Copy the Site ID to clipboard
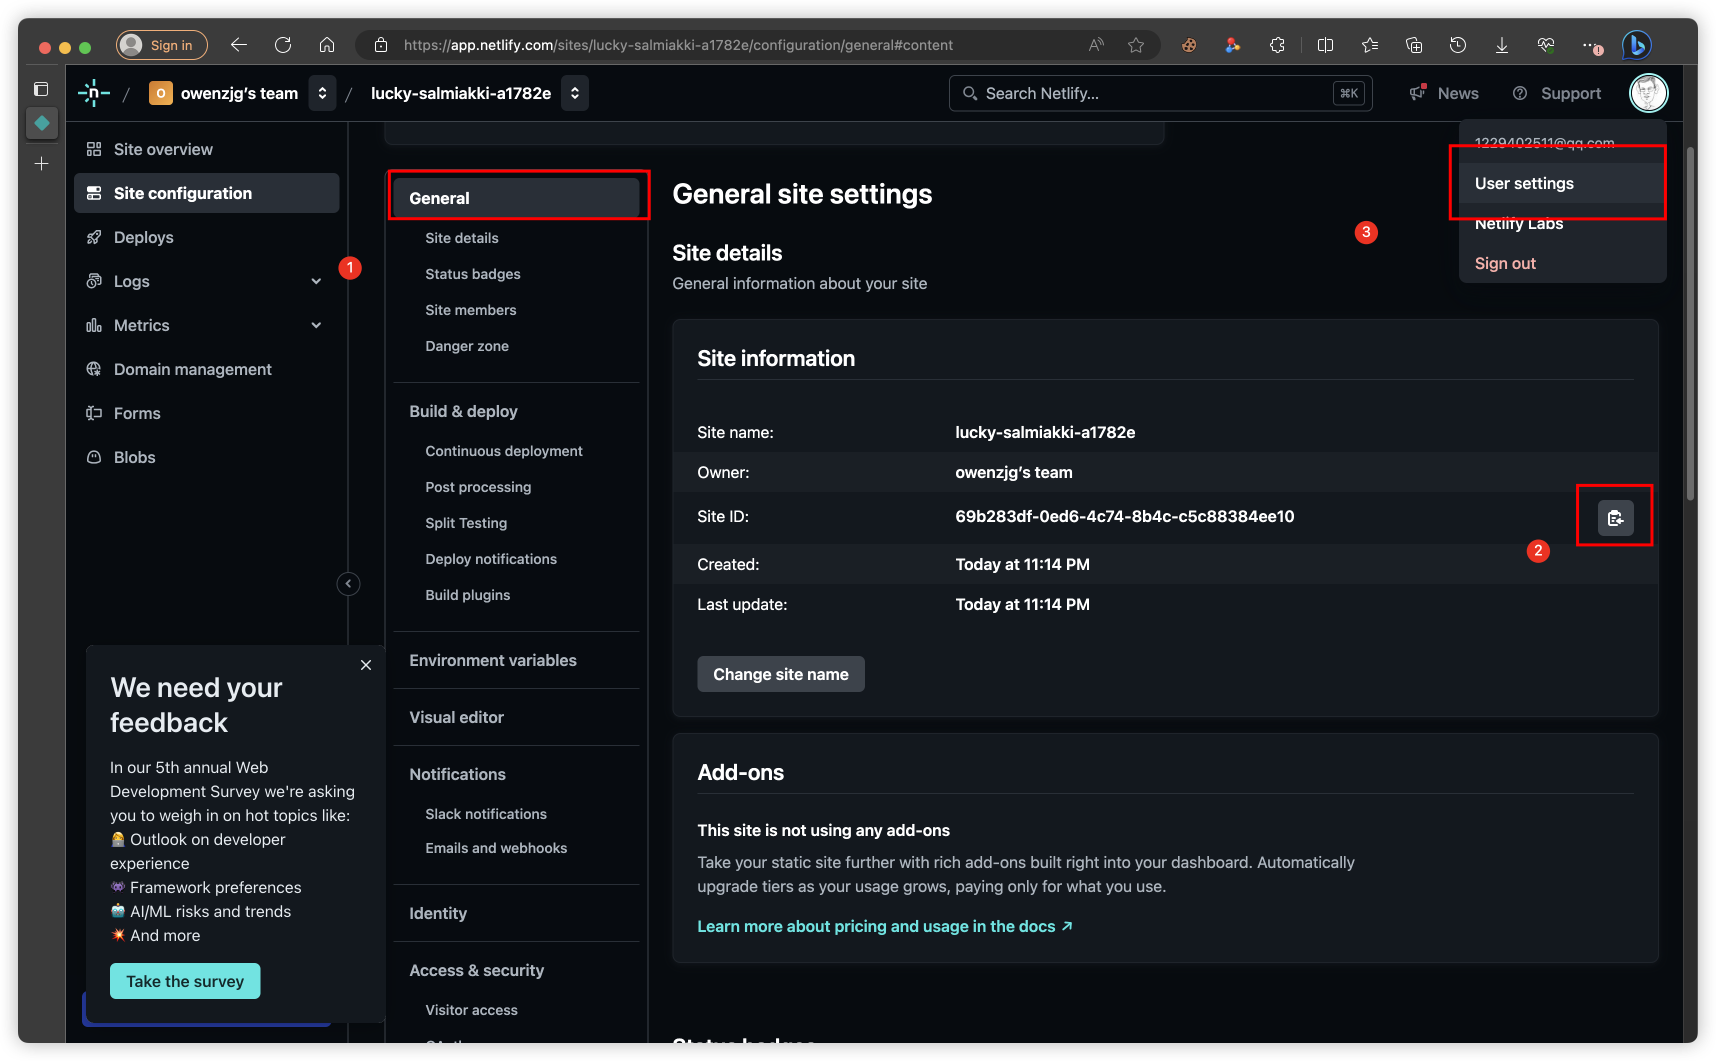Viewport: 1716px width, 1061px height. 1615,518
